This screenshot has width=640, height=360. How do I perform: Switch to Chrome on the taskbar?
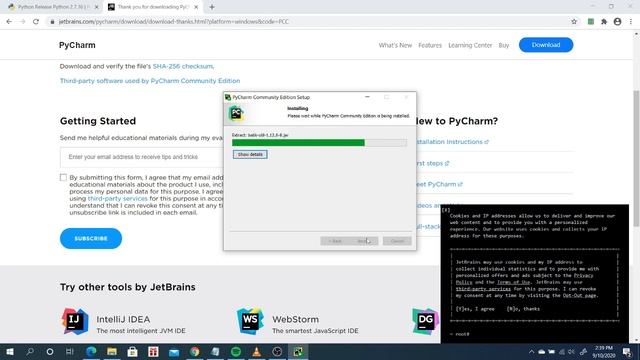[x=195, y=351]
